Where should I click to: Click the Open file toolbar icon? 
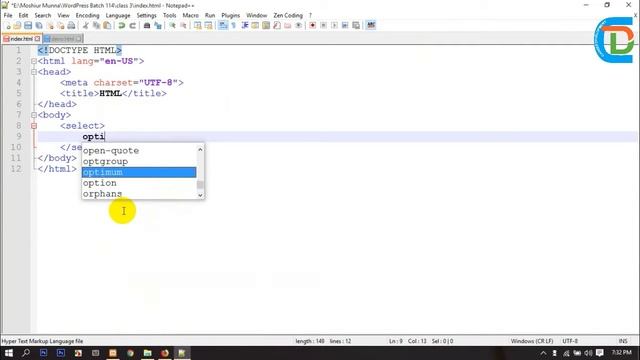(x=18, y=25)
